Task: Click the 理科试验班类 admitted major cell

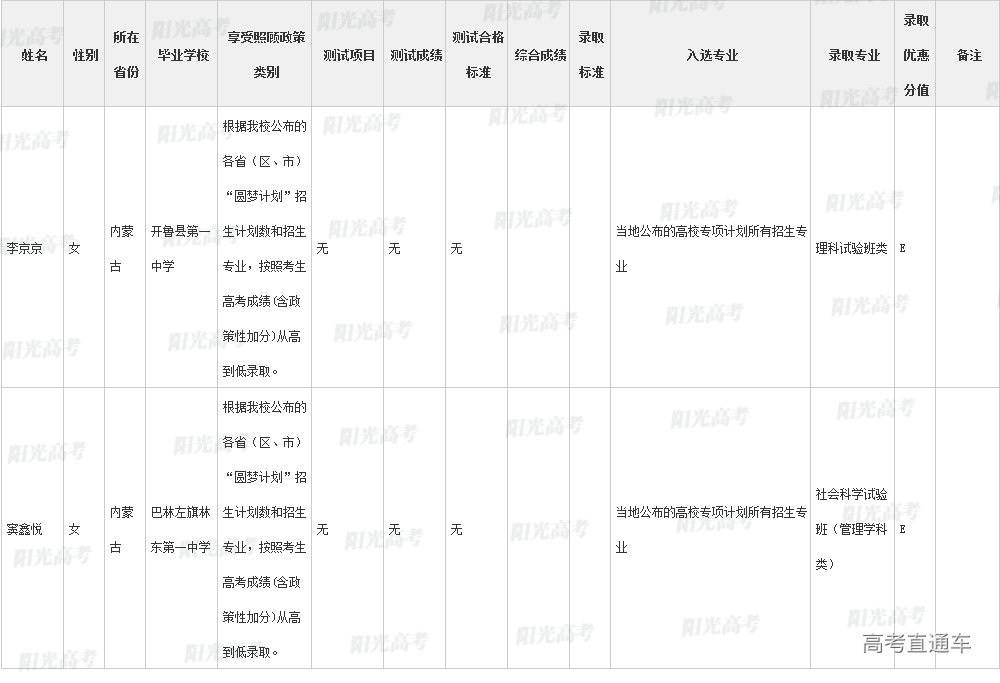Action: point(851,248)
